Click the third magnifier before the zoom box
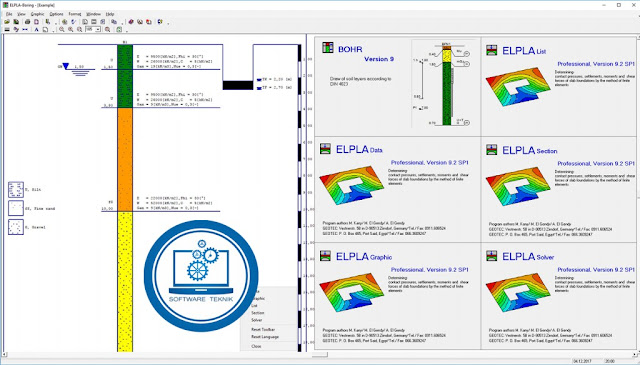The width and height of the screenshot is (640, 365). coord(80,29)
